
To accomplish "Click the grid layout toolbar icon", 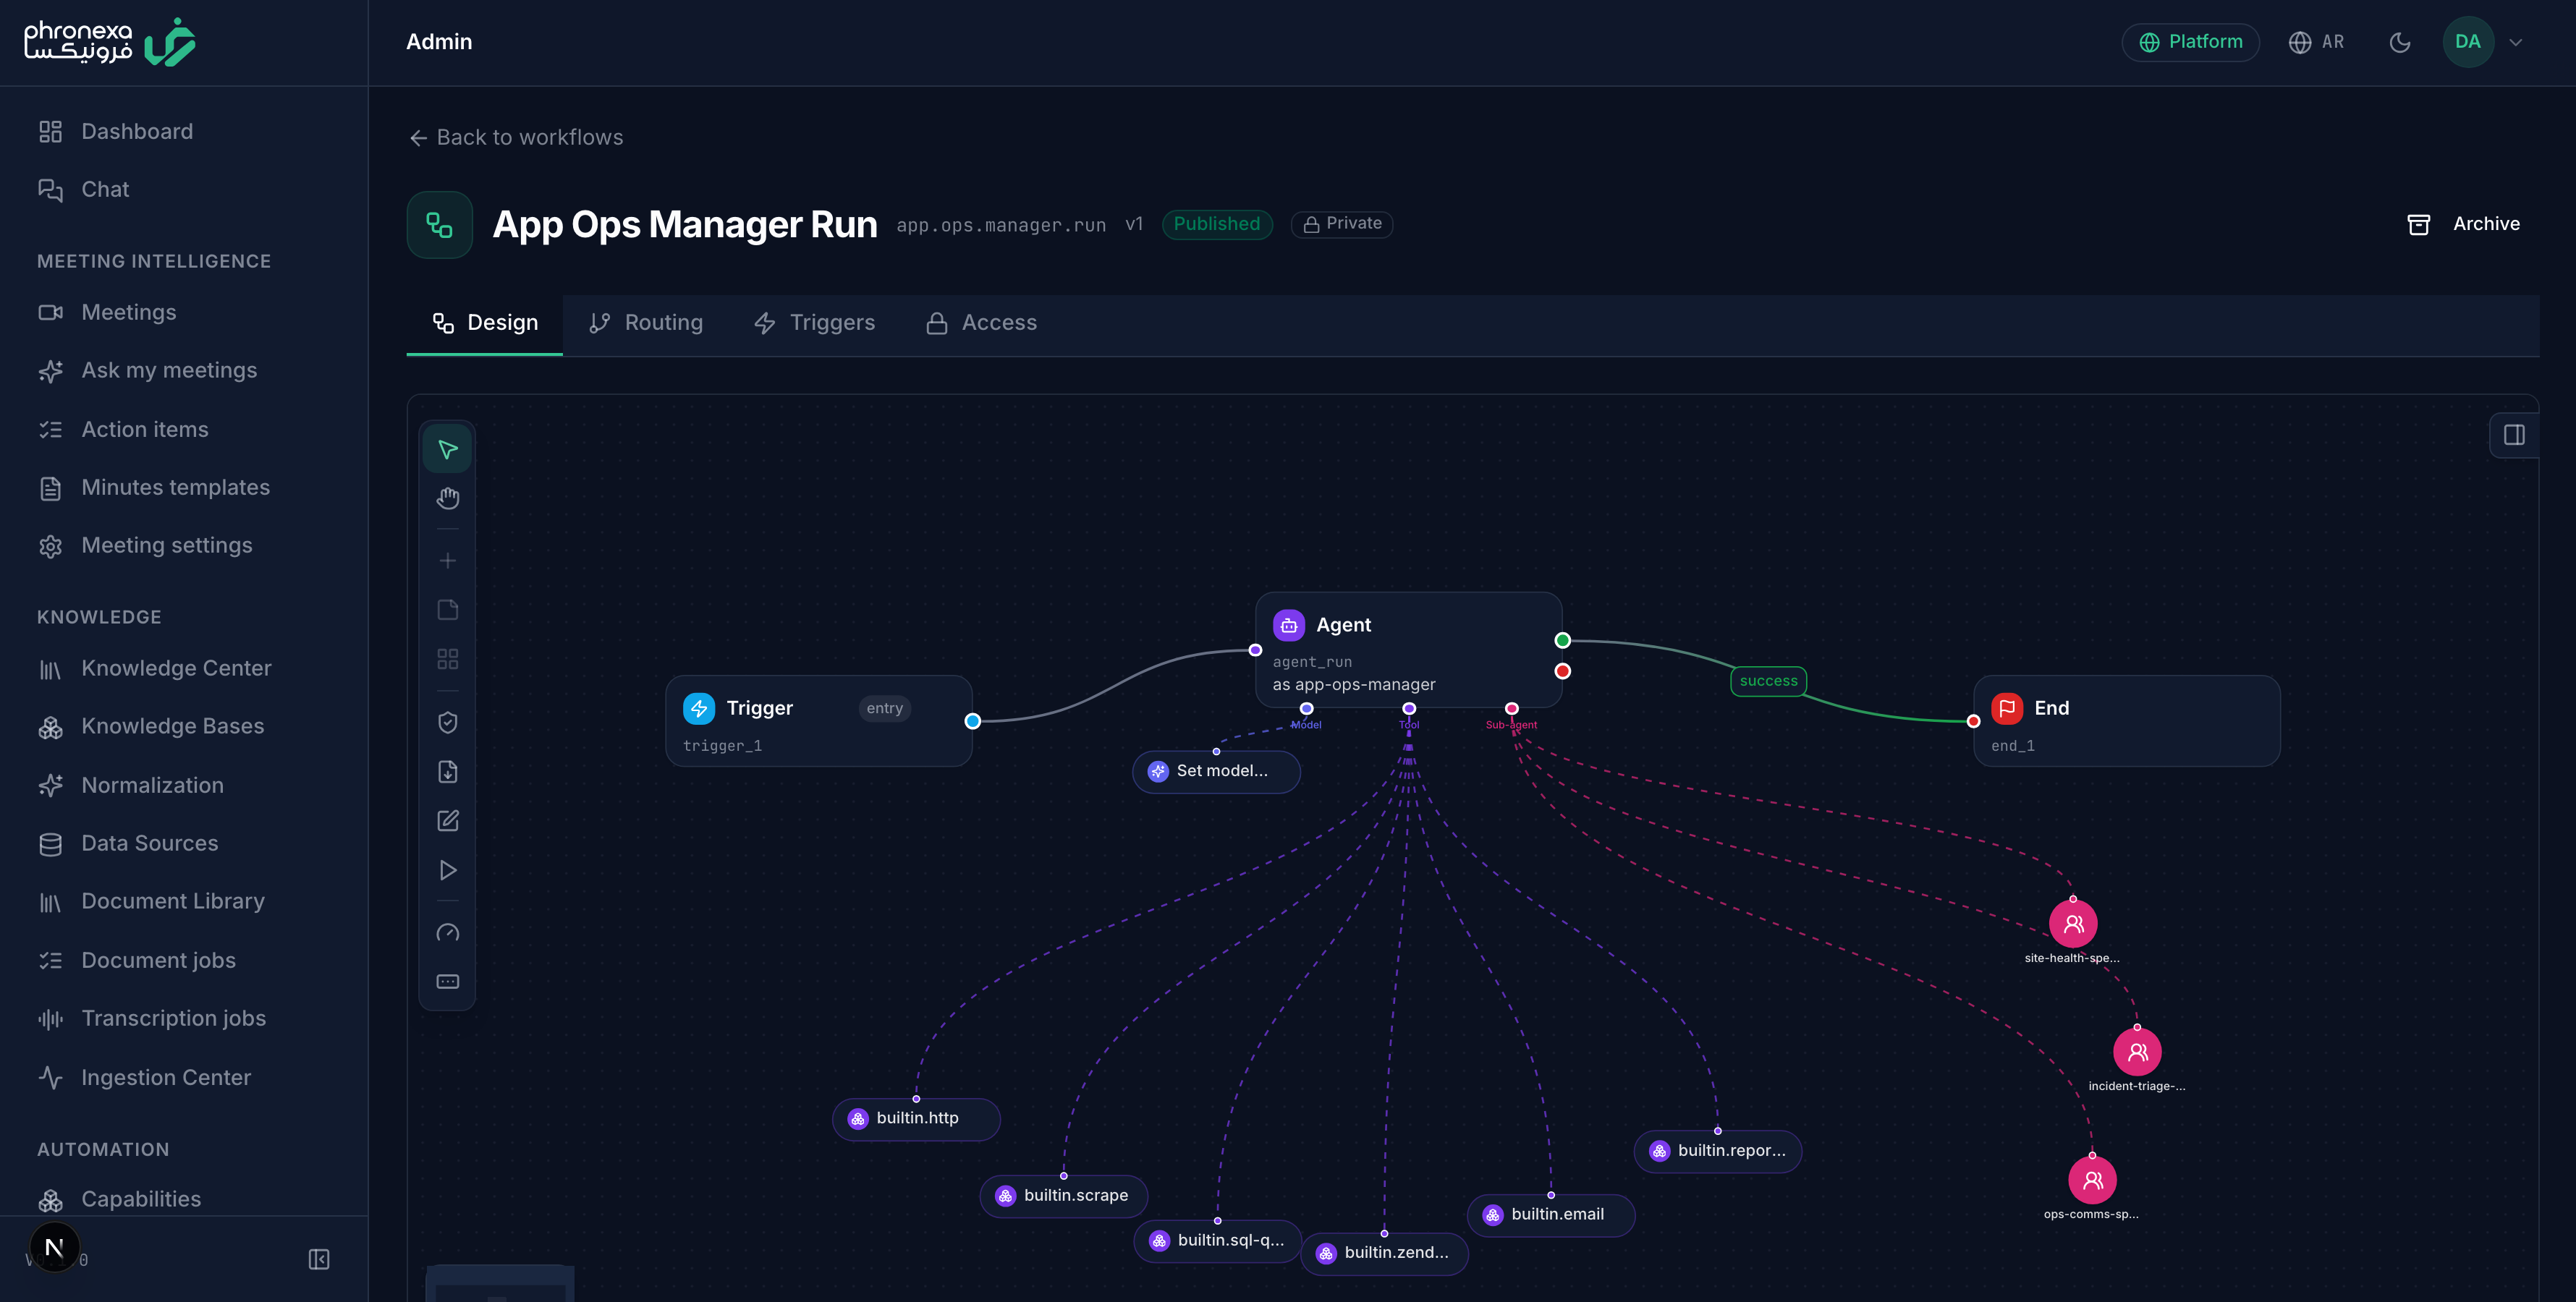I will point(447,659).
